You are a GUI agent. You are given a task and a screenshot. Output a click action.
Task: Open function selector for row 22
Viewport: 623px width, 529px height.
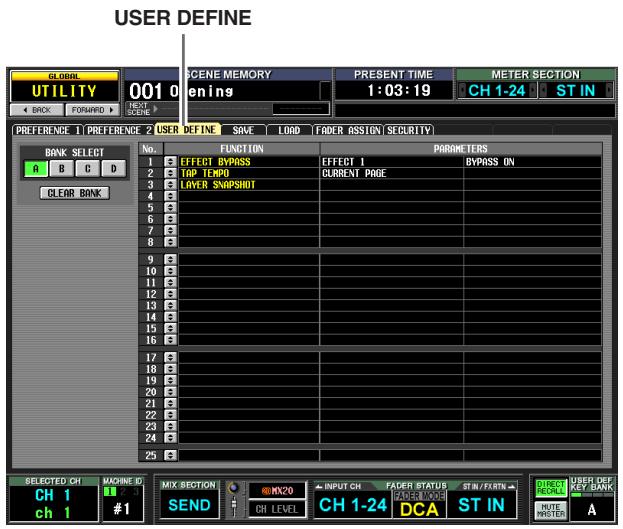tap(170, 415)
